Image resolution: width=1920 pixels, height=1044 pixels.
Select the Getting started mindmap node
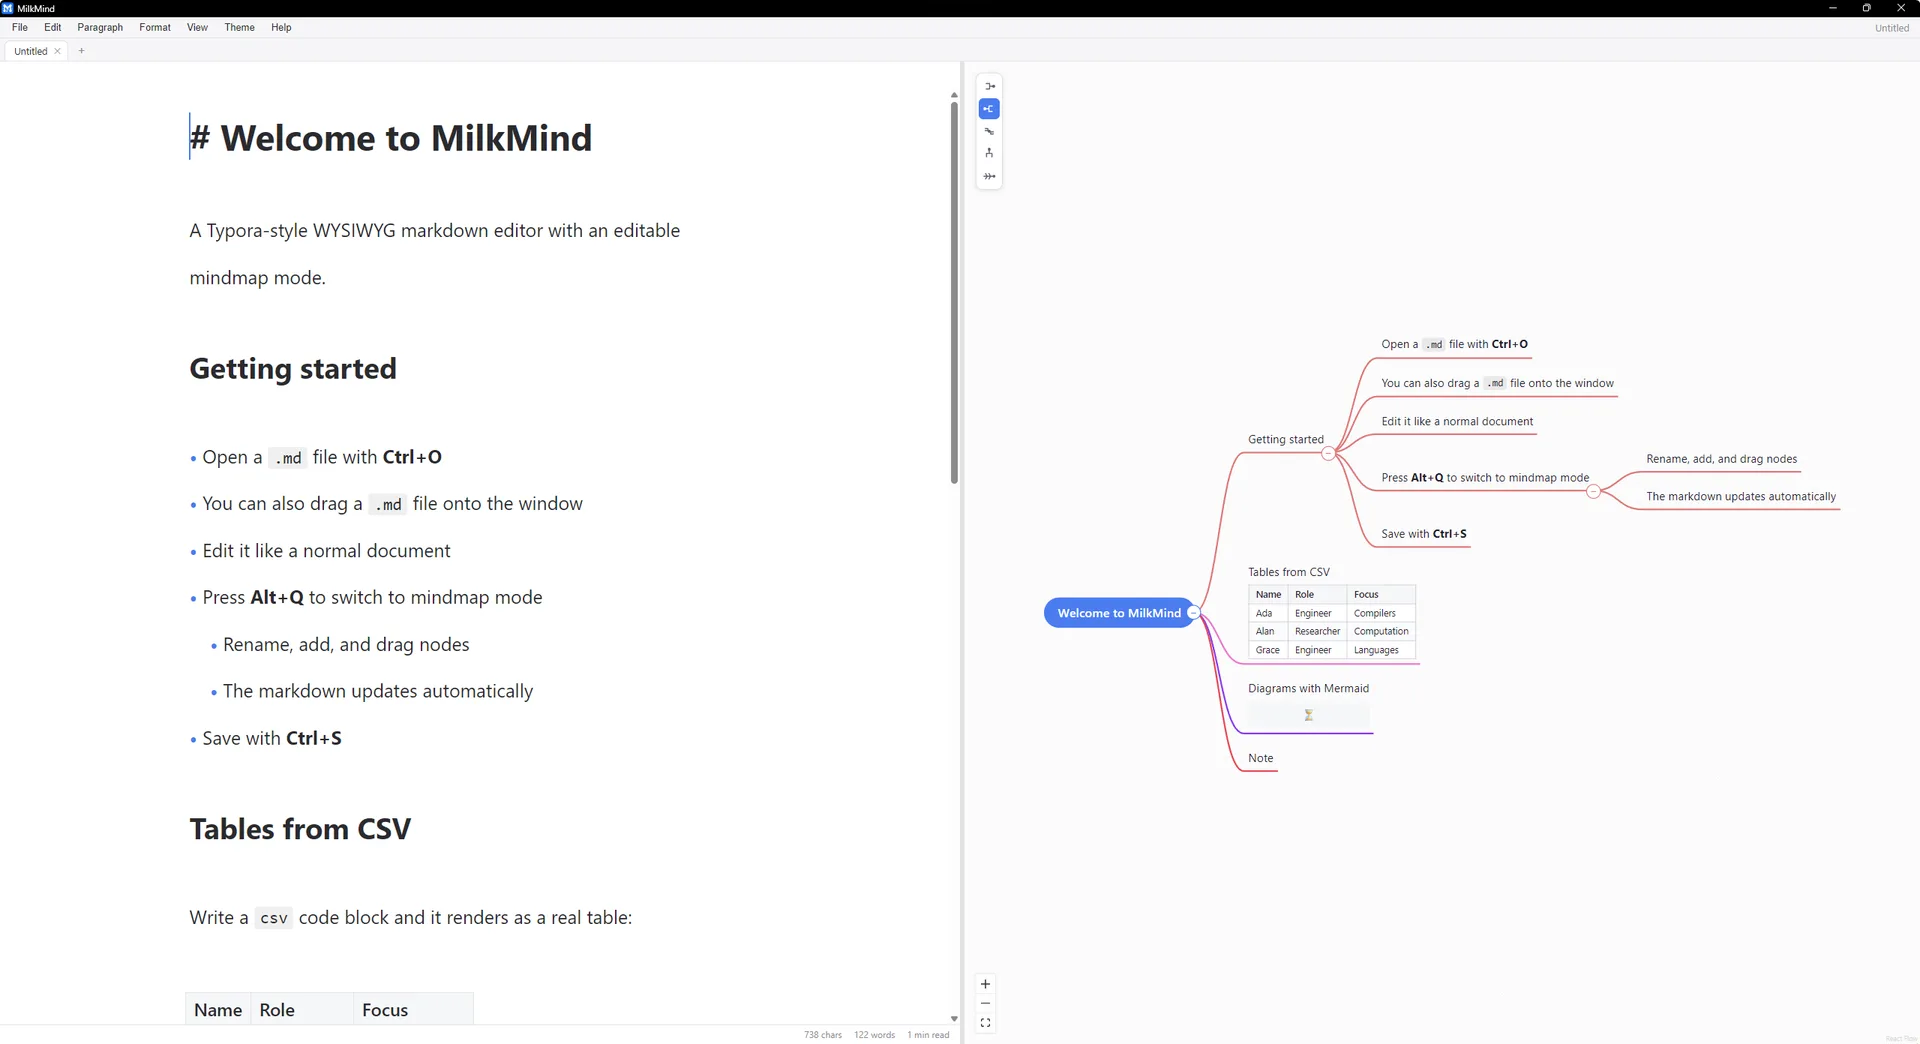(x=1286, y=439)
